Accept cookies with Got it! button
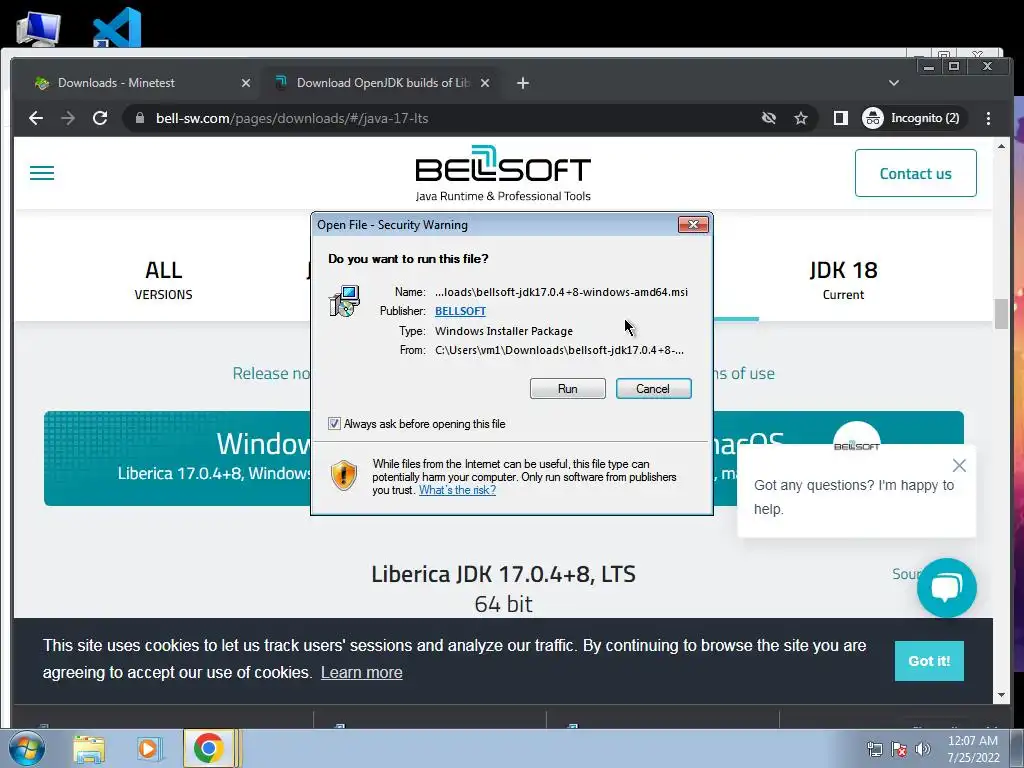1024x768 pixels. (929, 661)
